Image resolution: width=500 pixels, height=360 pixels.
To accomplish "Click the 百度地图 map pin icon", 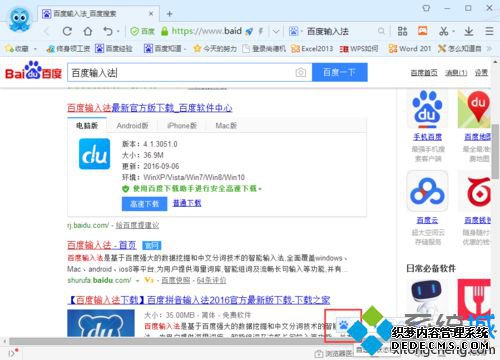I will point(474,109).
